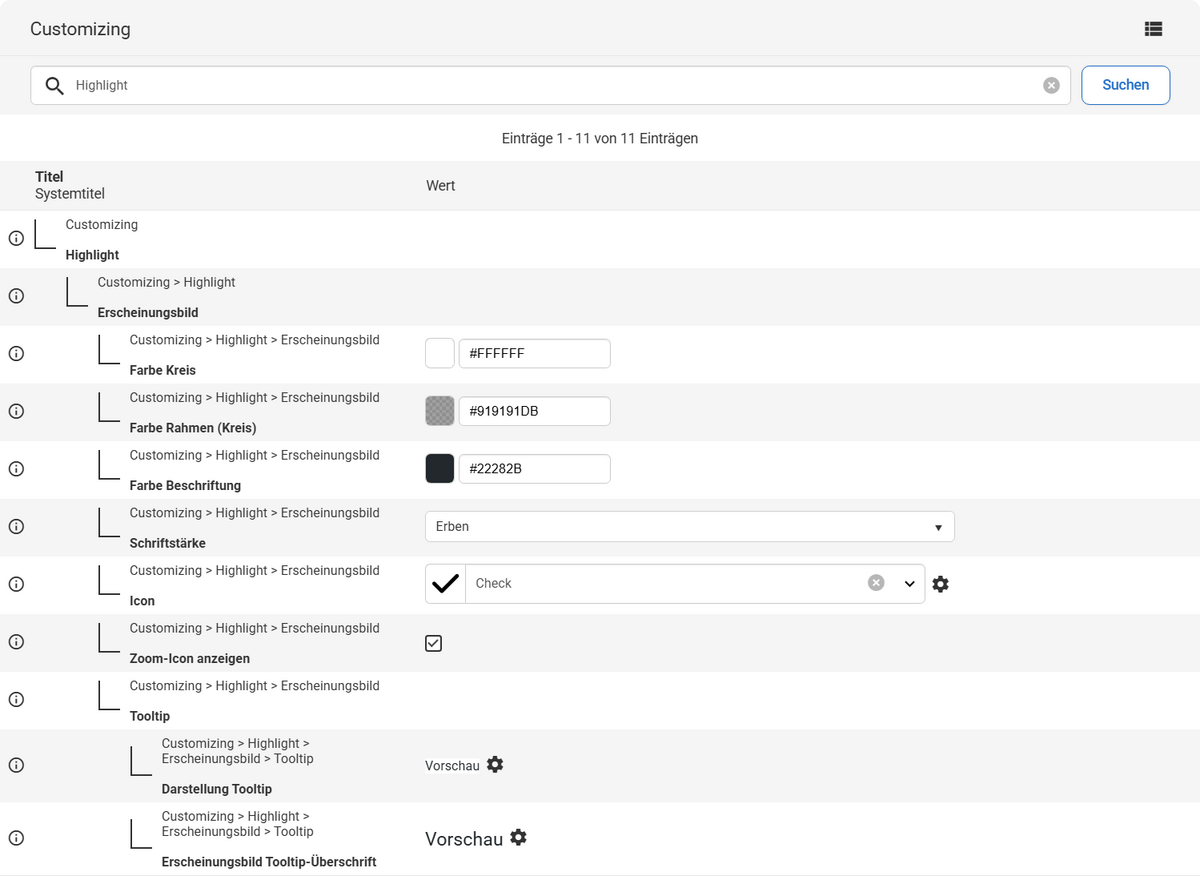
Task: Click the Wert column header
Action: point(440,186)
